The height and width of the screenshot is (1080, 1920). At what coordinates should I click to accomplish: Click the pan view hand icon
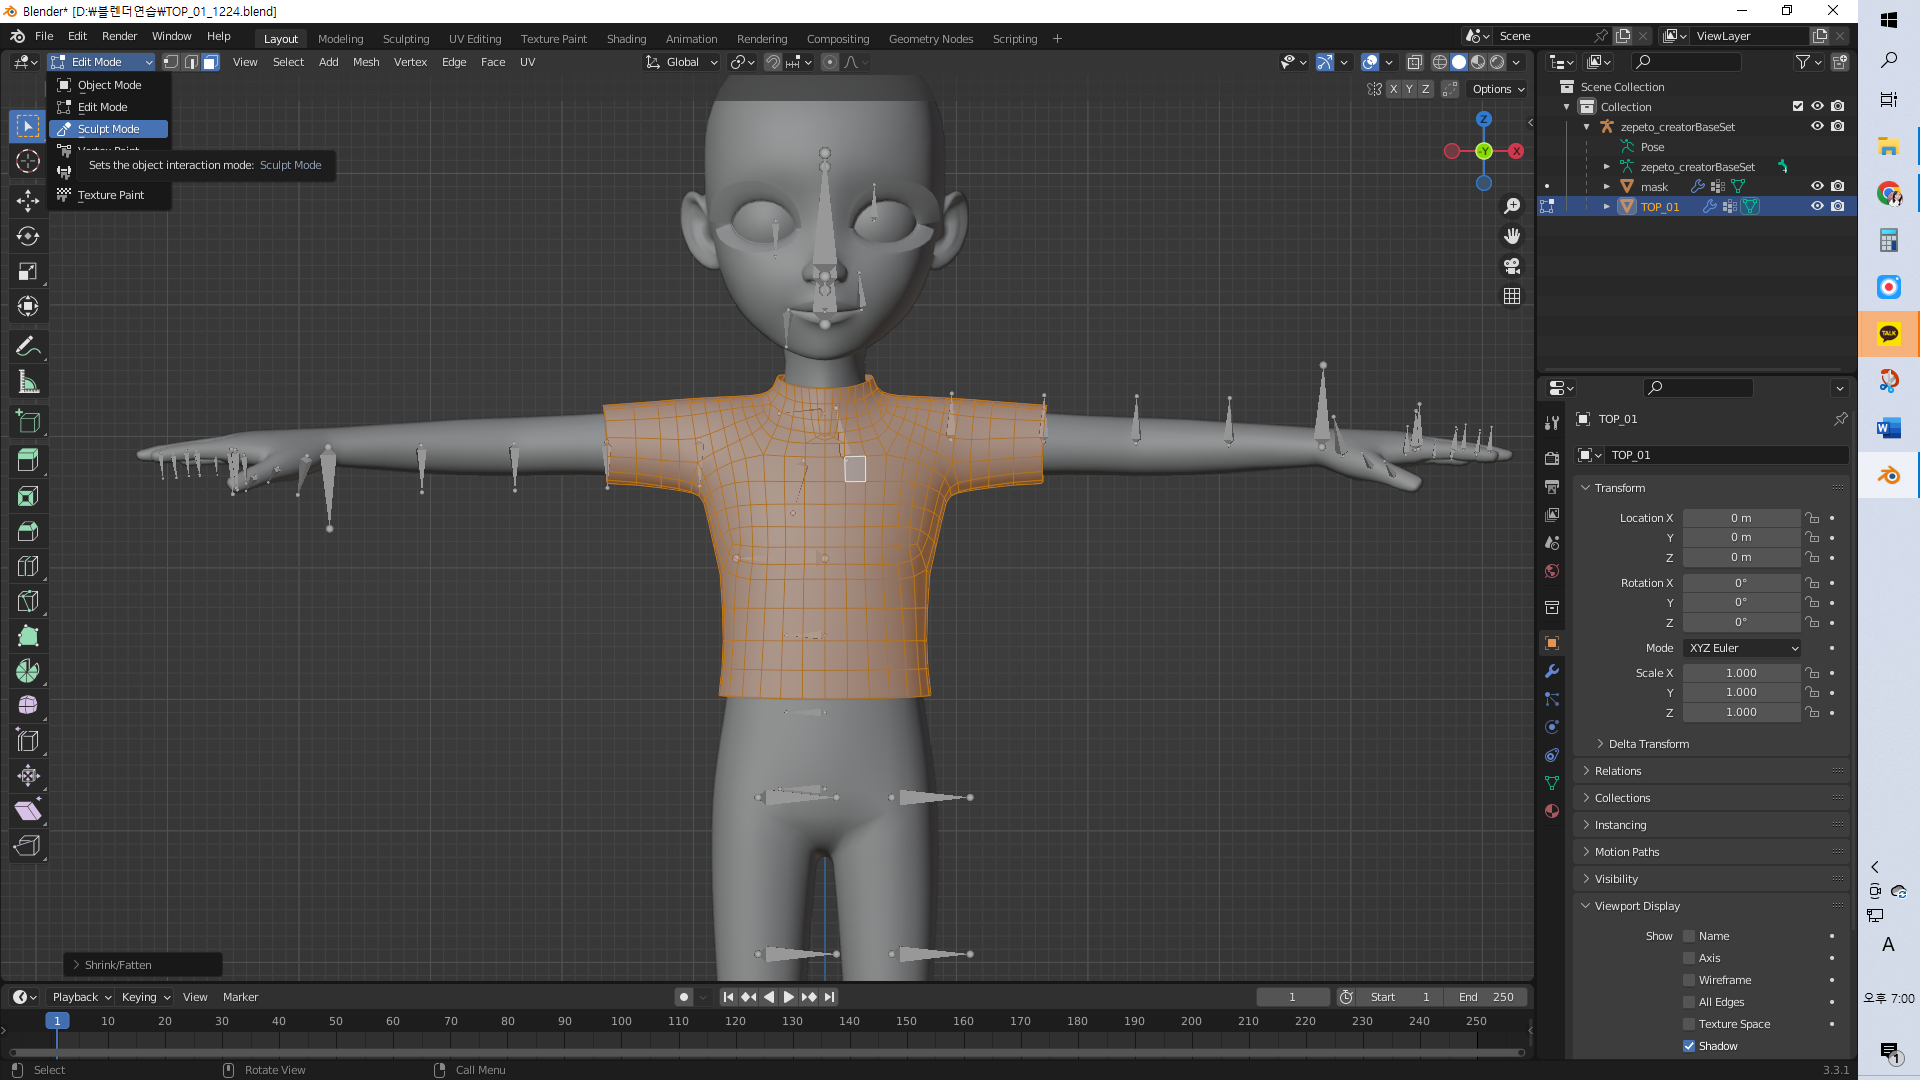coord(1512,236)
